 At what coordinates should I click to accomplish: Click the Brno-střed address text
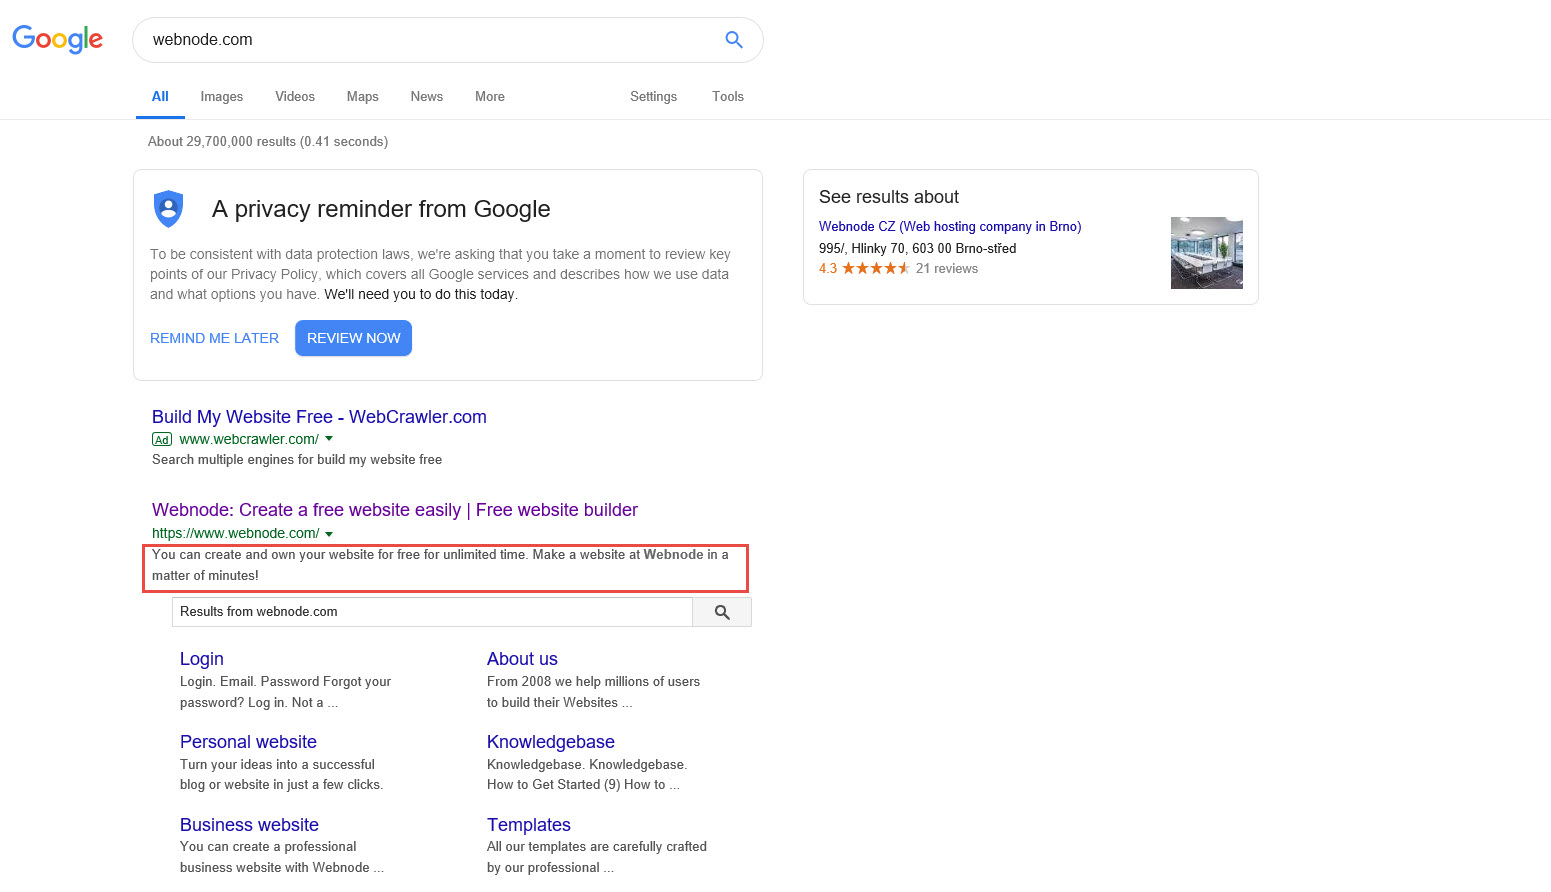tap(917, 248)
